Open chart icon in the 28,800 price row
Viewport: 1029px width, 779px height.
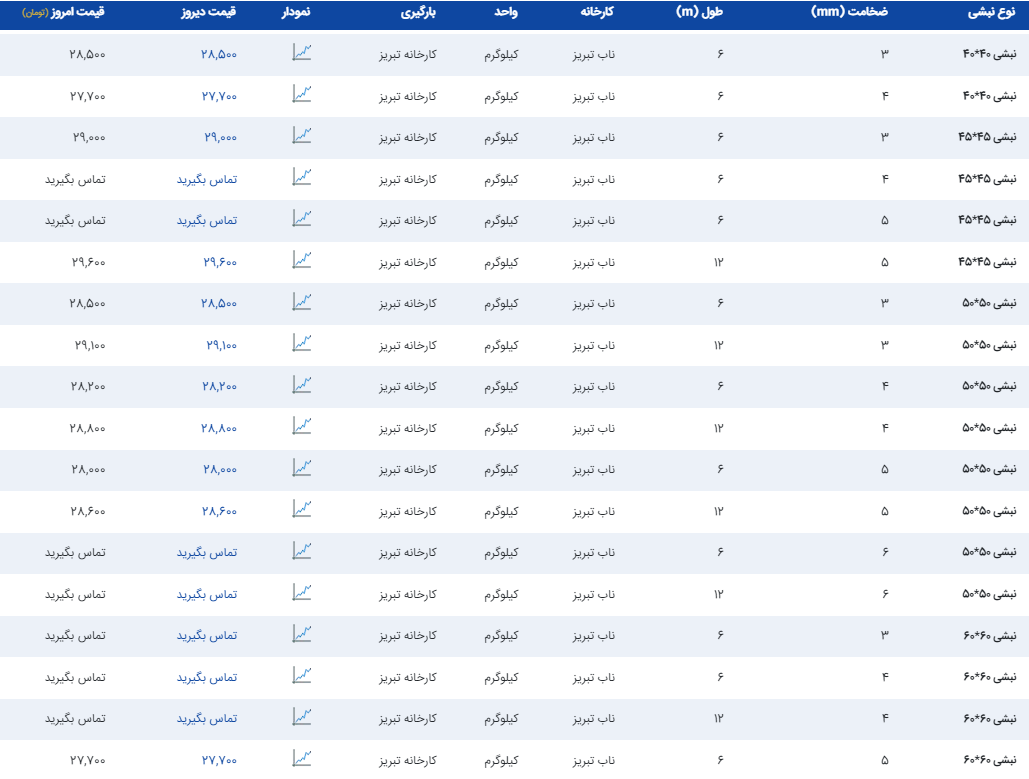click(301, 427)
